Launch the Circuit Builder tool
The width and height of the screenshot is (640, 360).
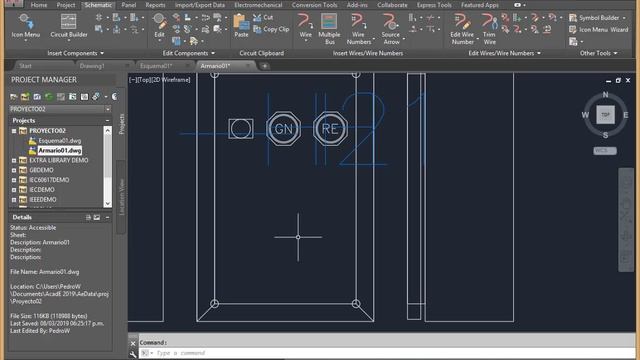point(69,26)
